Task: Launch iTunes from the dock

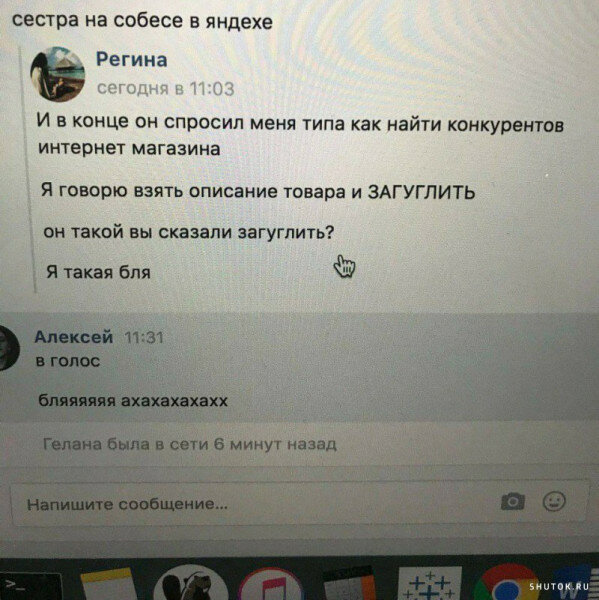Action: tap(271, 584)
